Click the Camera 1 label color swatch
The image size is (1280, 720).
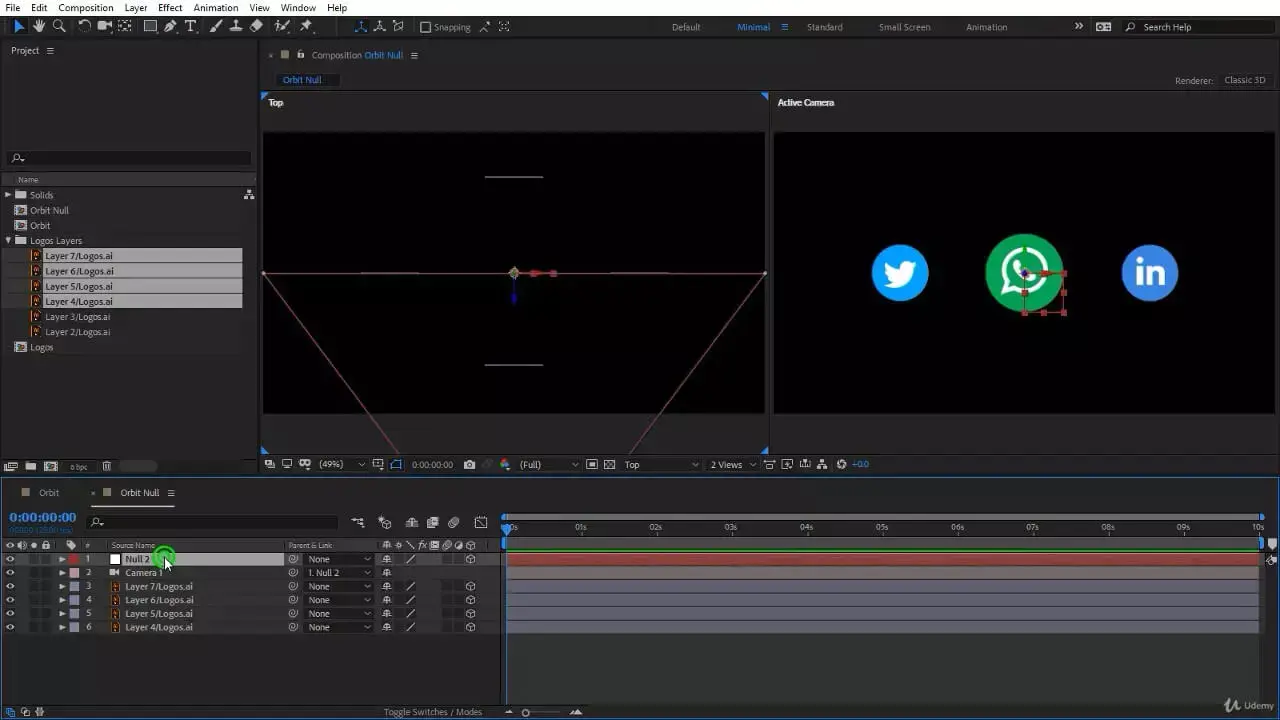74,573
